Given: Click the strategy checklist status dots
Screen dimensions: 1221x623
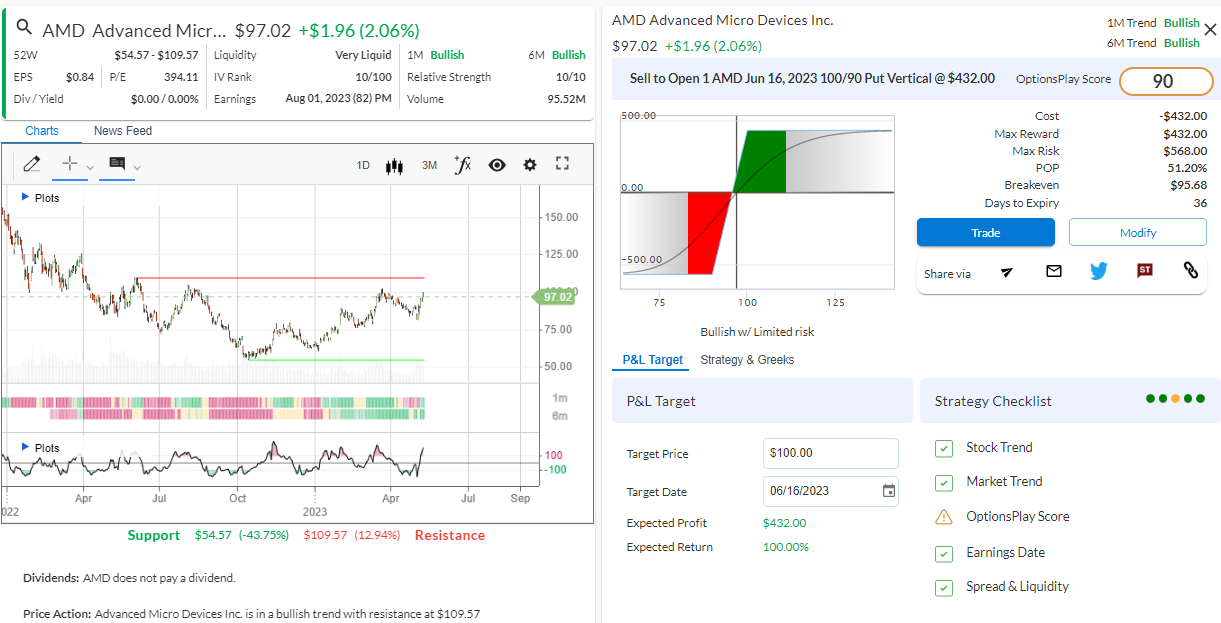Looking at the screenshot, I should coord(1175,399).
